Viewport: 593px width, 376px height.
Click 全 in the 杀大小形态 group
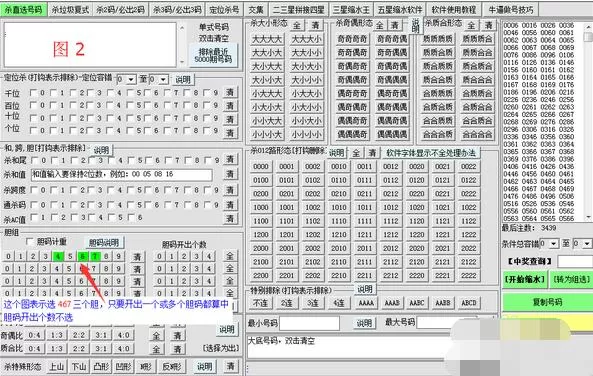(x=297, y=26)
